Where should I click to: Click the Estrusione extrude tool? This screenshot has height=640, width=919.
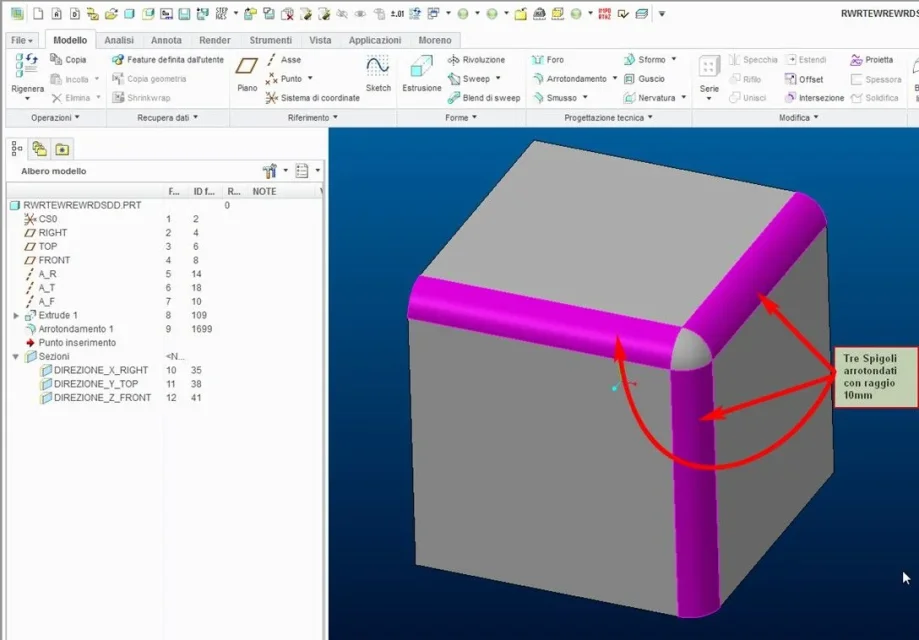tap(421, 73)
